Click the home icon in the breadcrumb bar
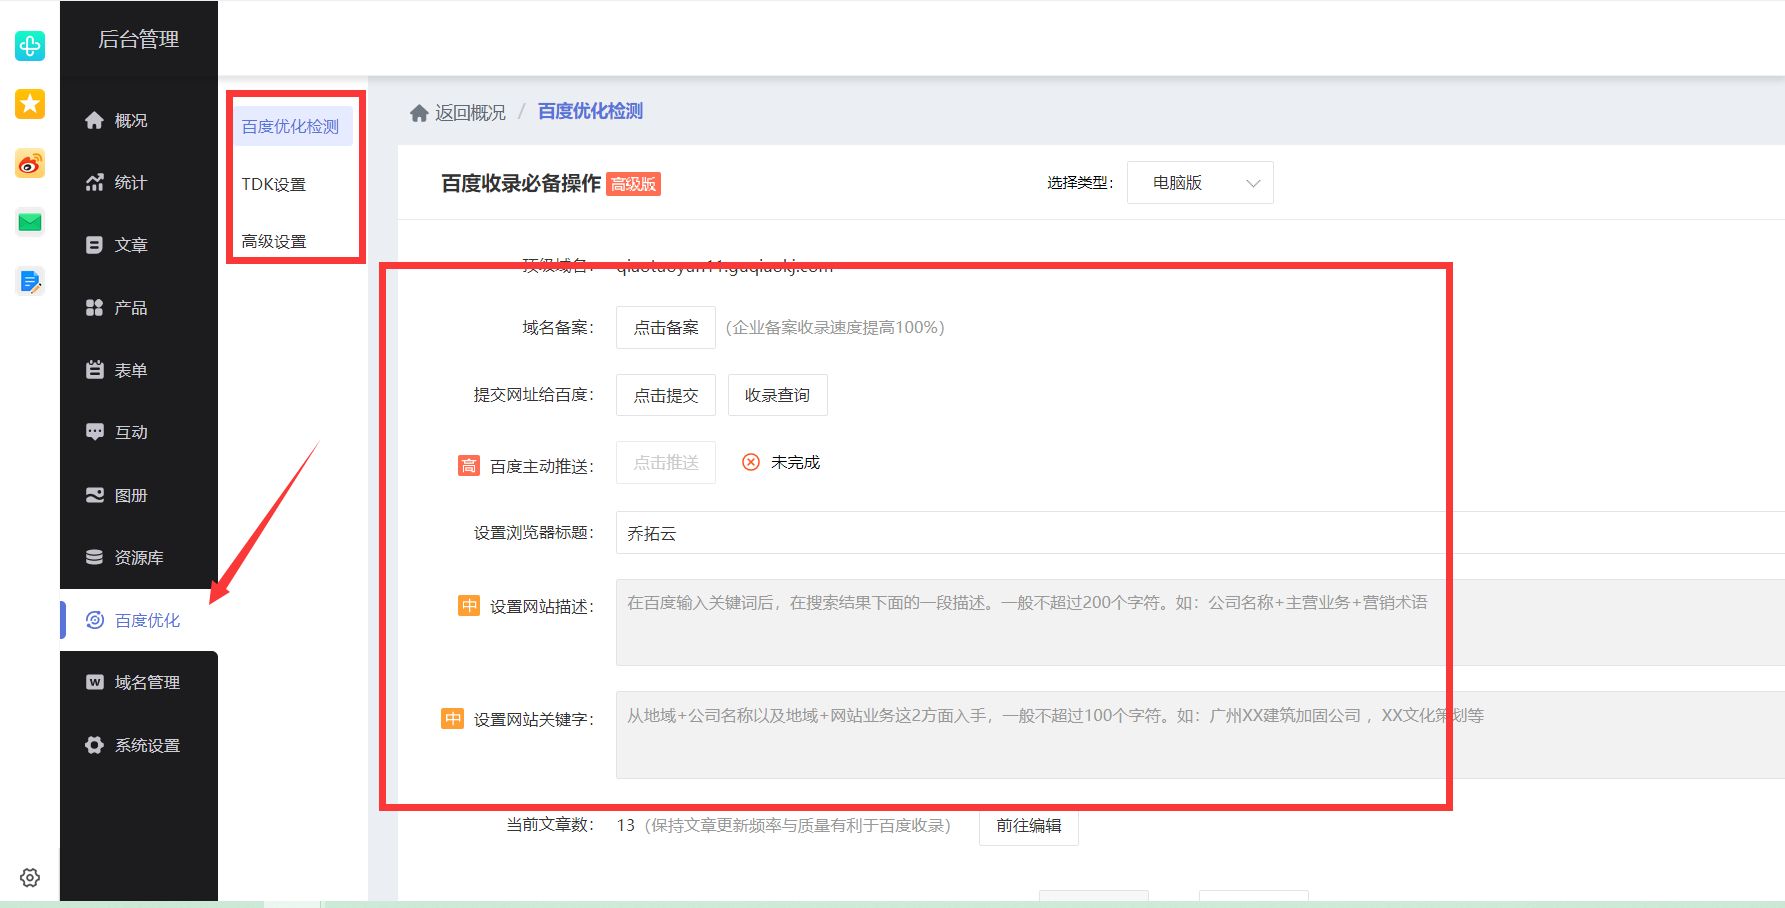The height and width of the screenshot is (908, 1785). point(419,111)
